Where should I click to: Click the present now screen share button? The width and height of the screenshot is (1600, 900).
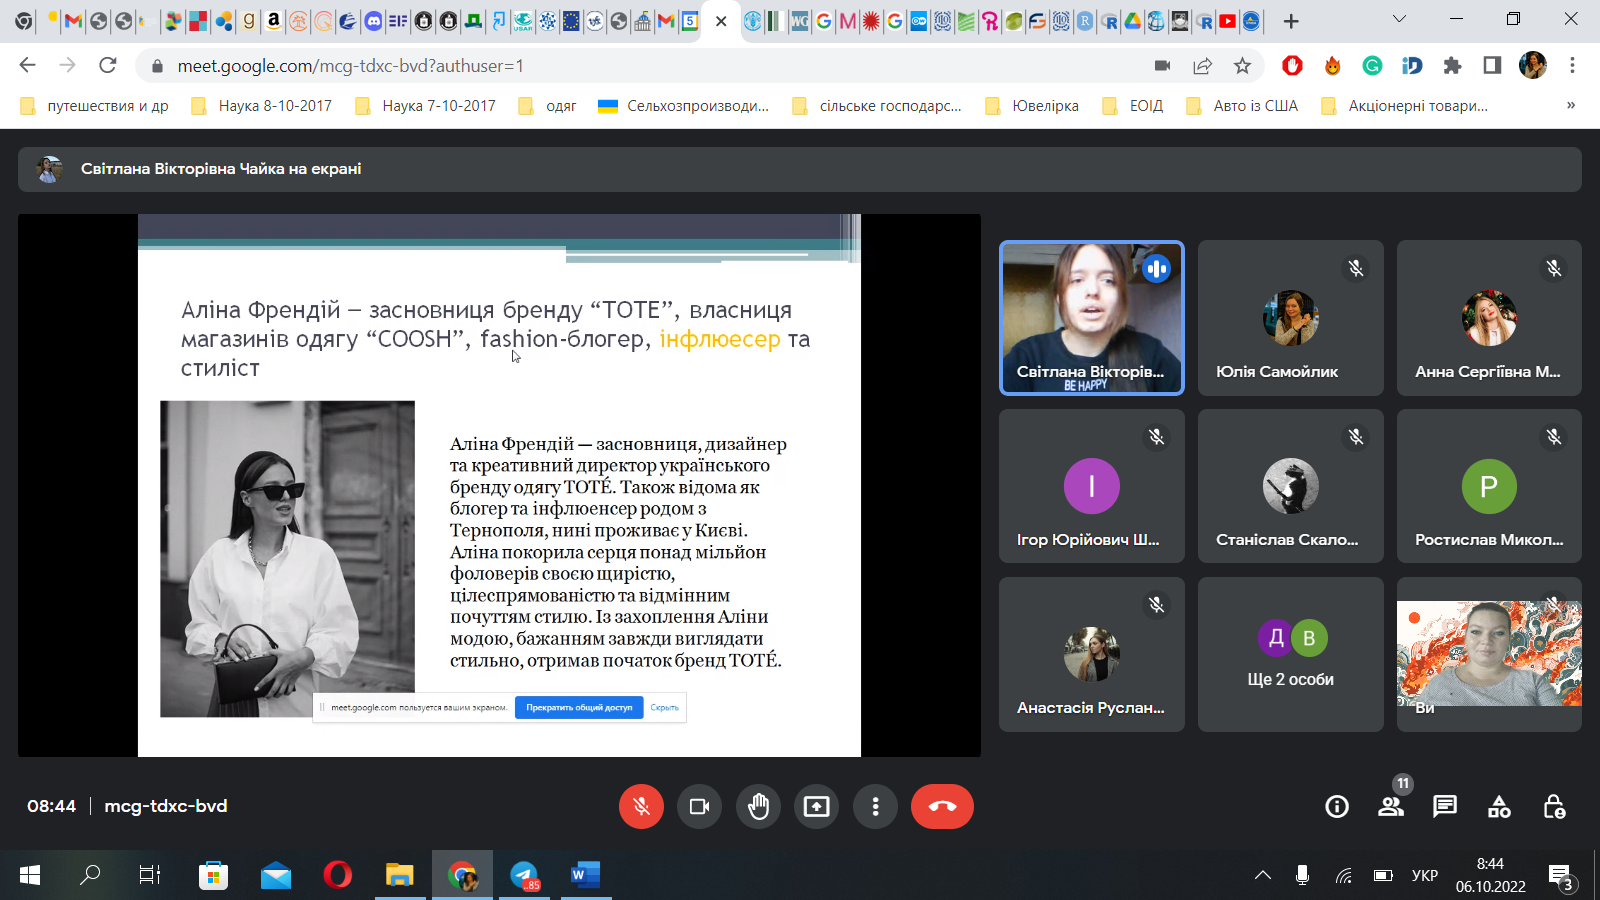[x=817, y=806]
